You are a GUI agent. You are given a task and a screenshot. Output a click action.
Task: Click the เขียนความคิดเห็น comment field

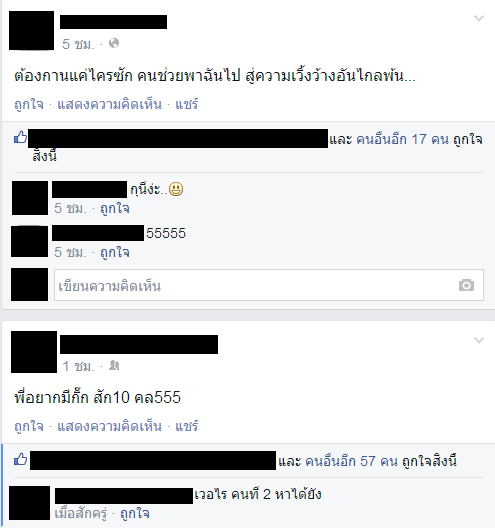point(269,285)
